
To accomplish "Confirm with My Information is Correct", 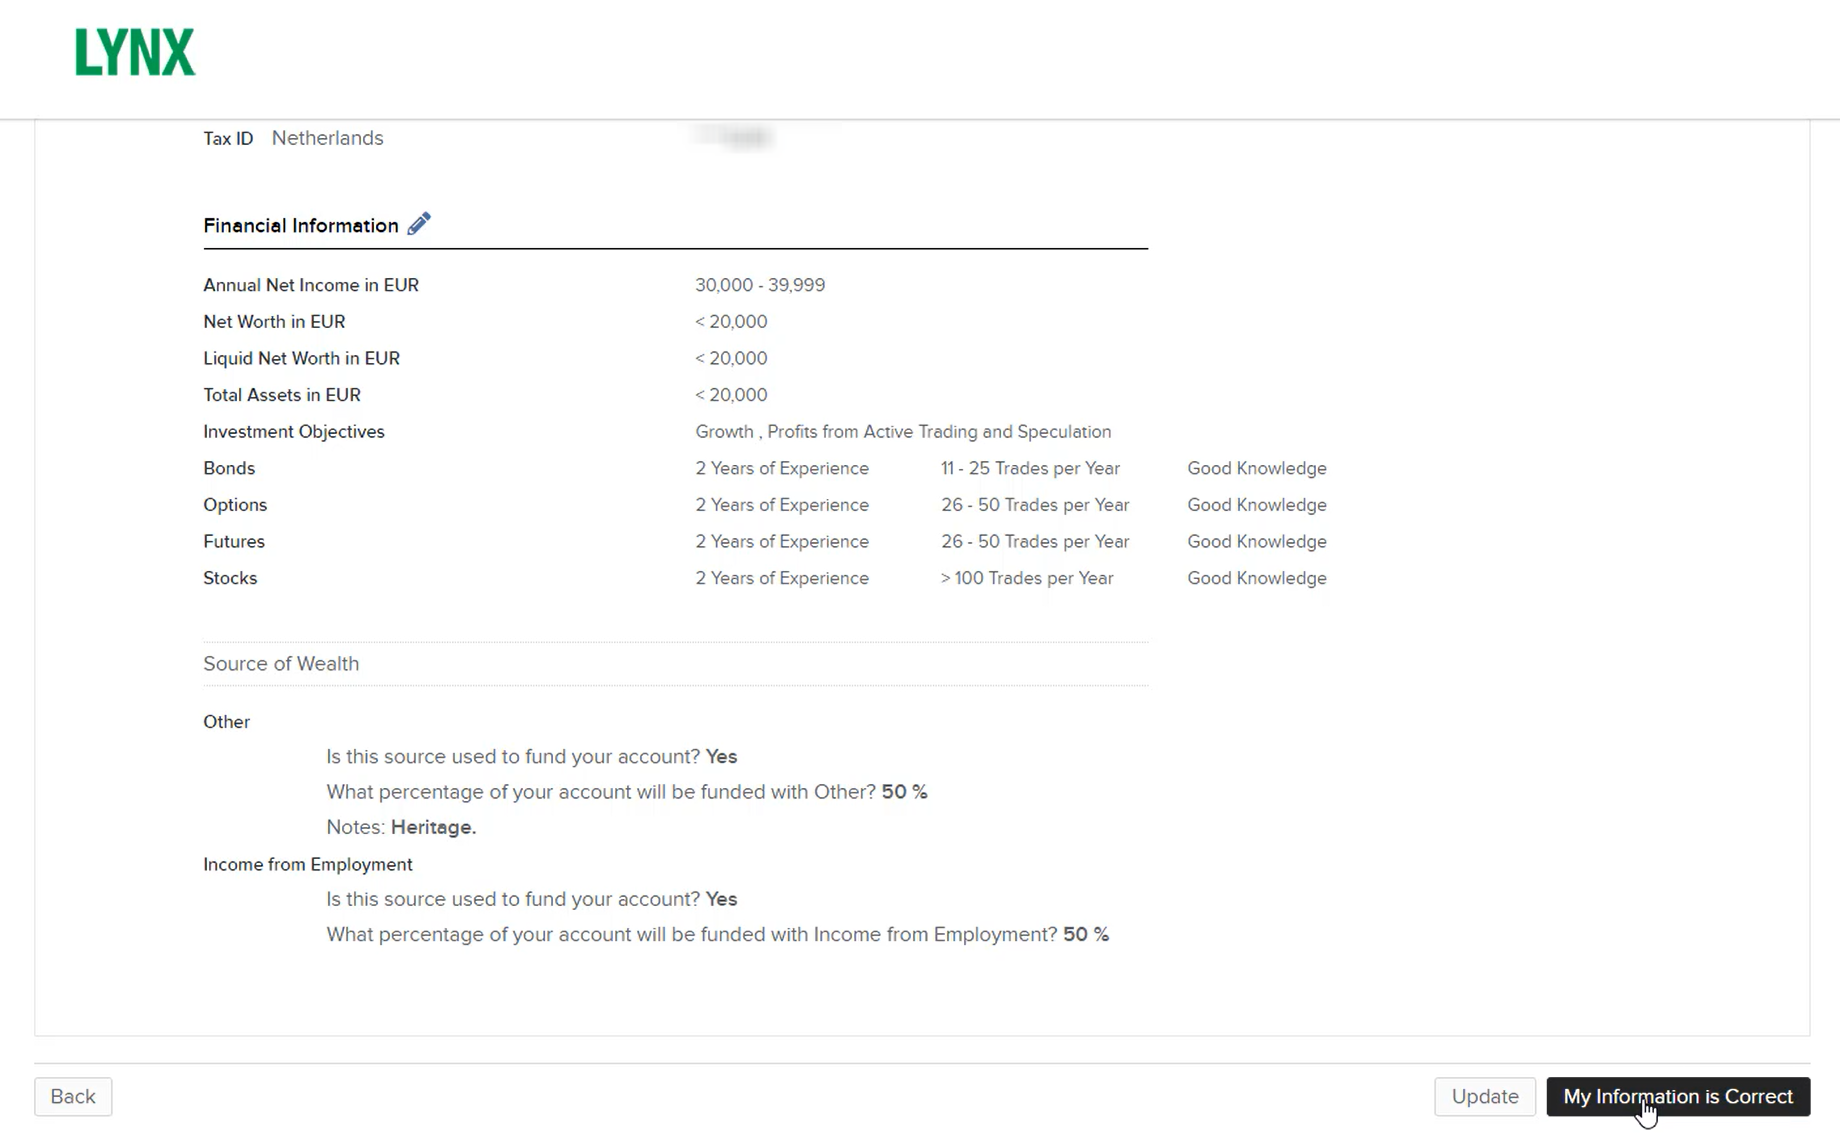I will click(1678, 1097).
